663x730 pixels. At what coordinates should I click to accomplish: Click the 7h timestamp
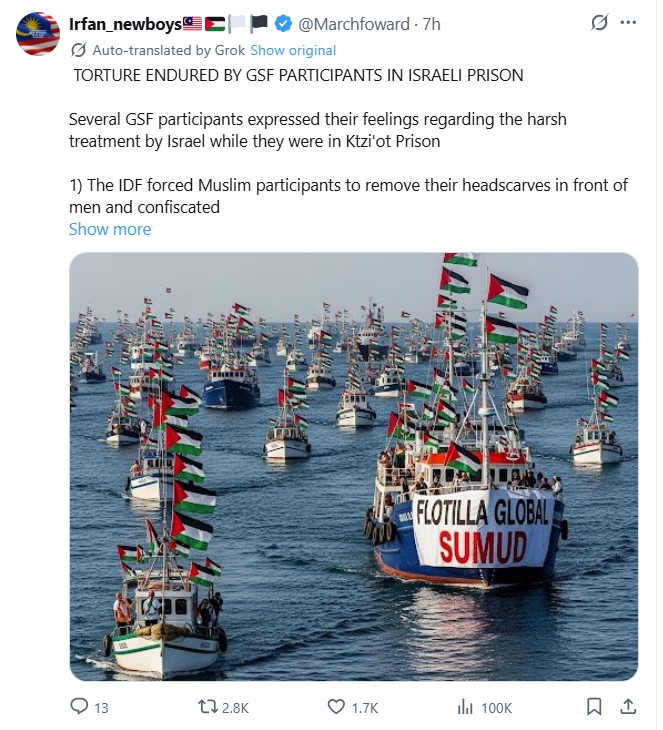pos(431,24)
